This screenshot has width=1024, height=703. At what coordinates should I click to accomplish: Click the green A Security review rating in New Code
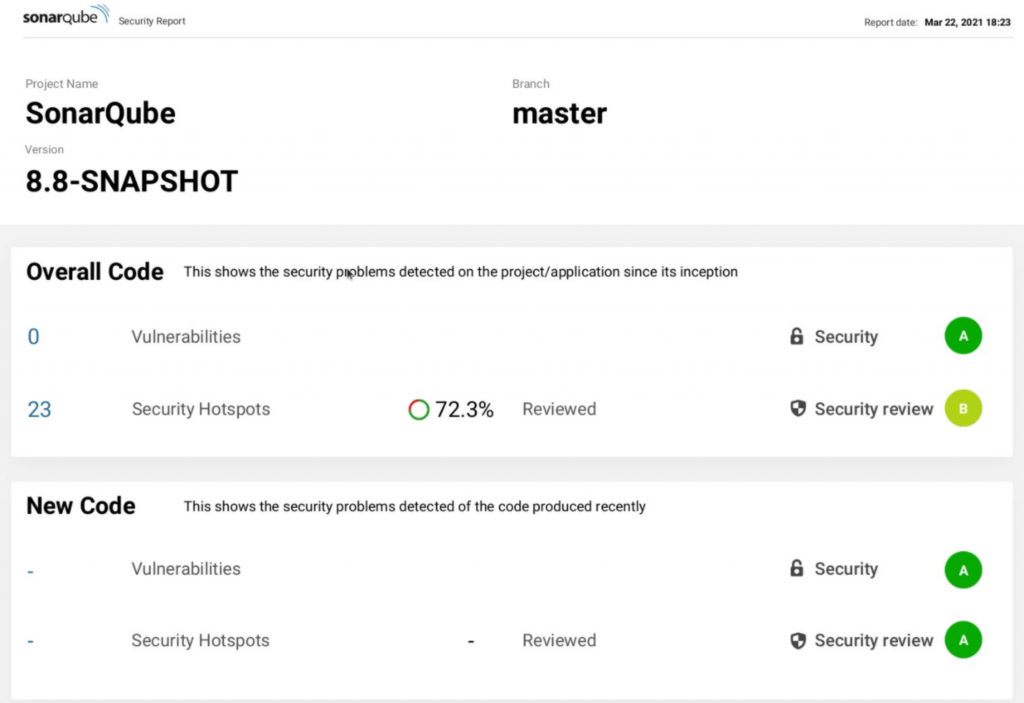pos(963,640)
